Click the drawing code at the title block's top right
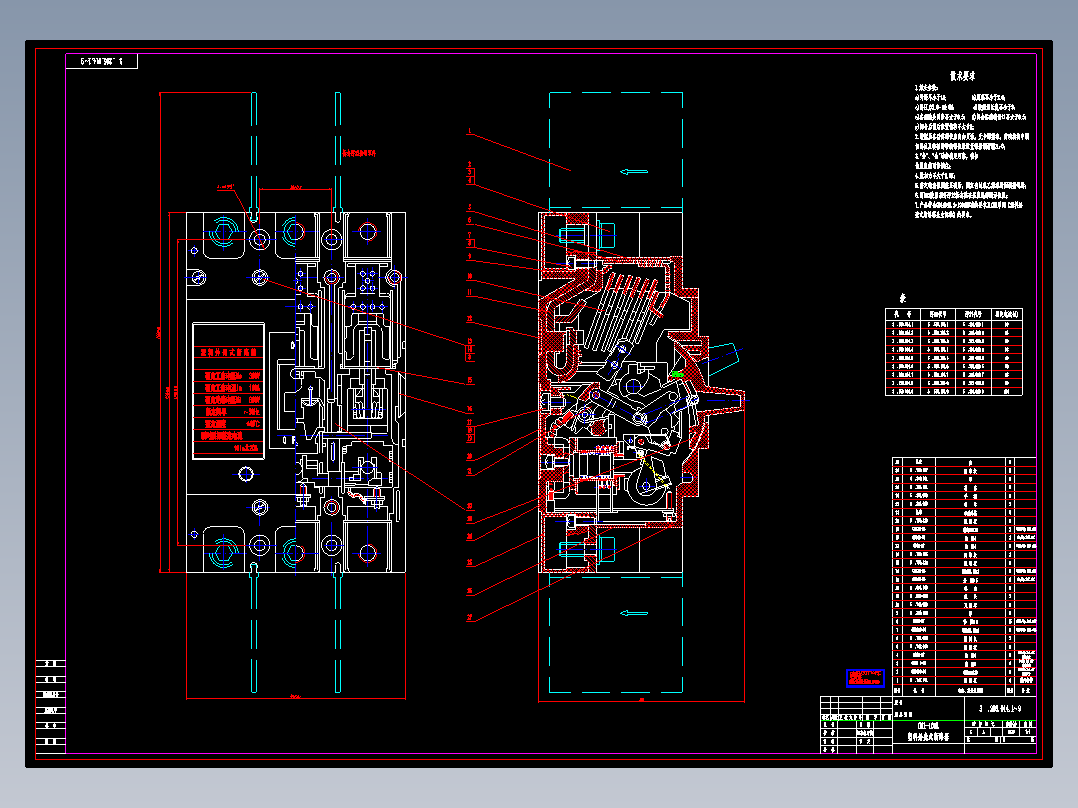The width and height of the screenshot is (1078, 808). pos(1000,708)
